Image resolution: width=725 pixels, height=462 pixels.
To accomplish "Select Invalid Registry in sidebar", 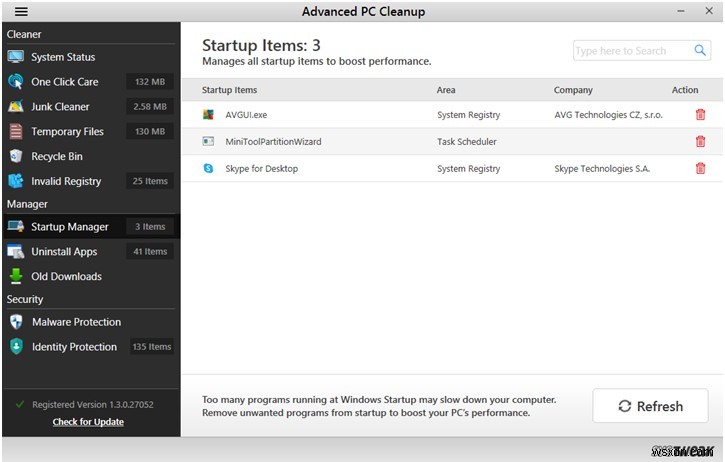I will [66, 181].
